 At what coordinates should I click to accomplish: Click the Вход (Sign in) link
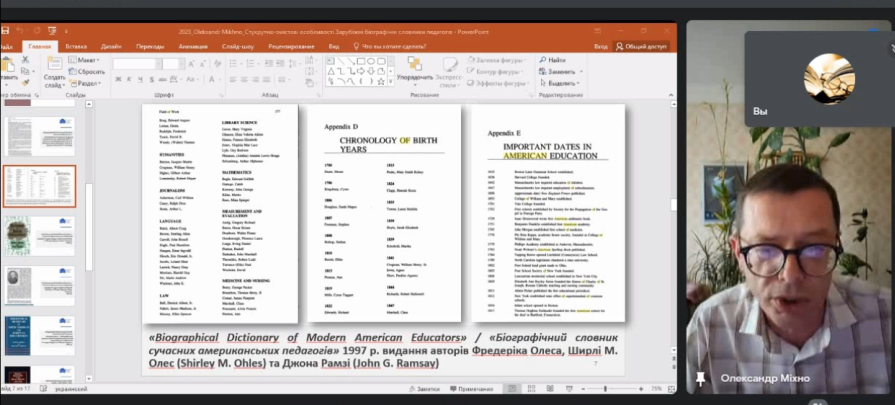(x=601, y=46)
